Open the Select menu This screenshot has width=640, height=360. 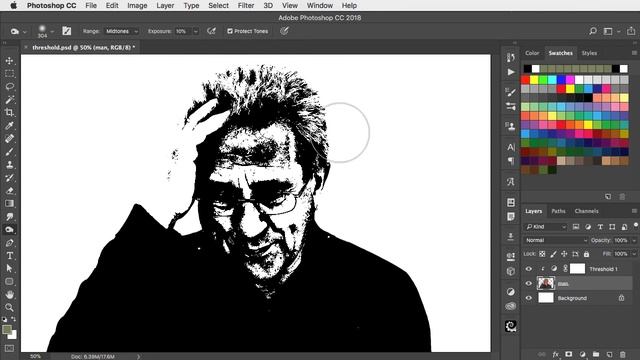pyautogui.click(x=218, y=6)
